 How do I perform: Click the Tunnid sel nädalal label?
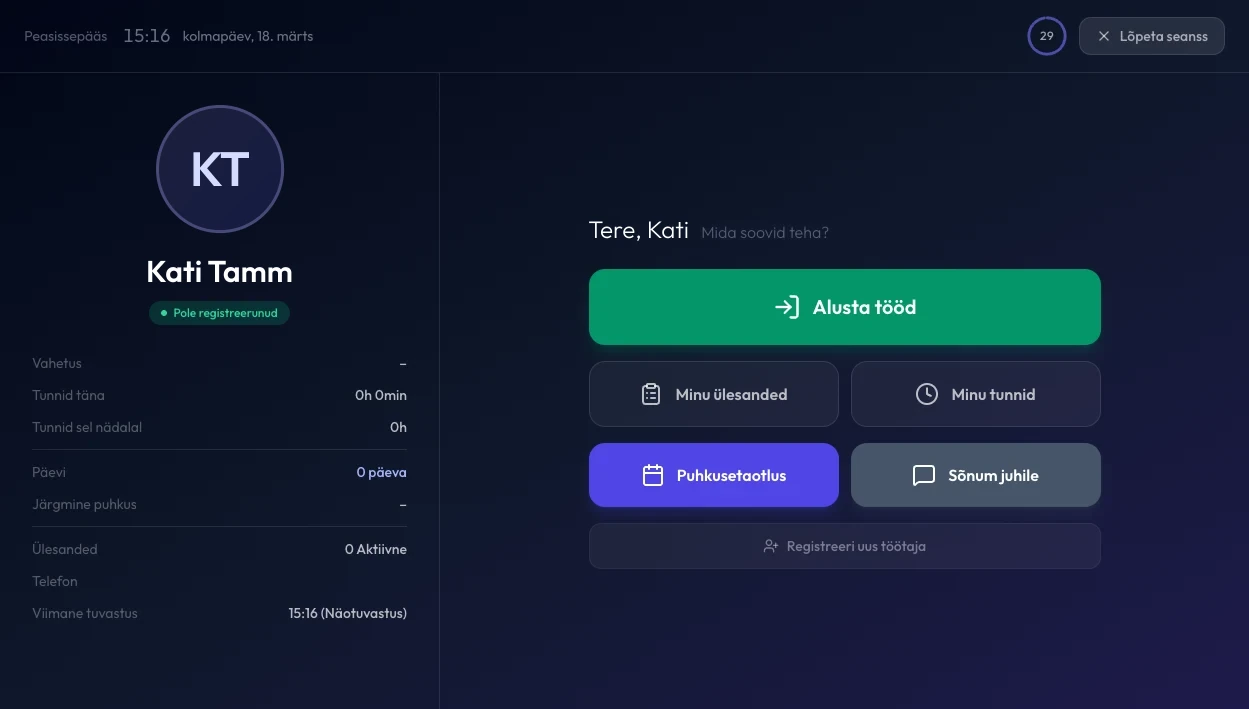87,427
